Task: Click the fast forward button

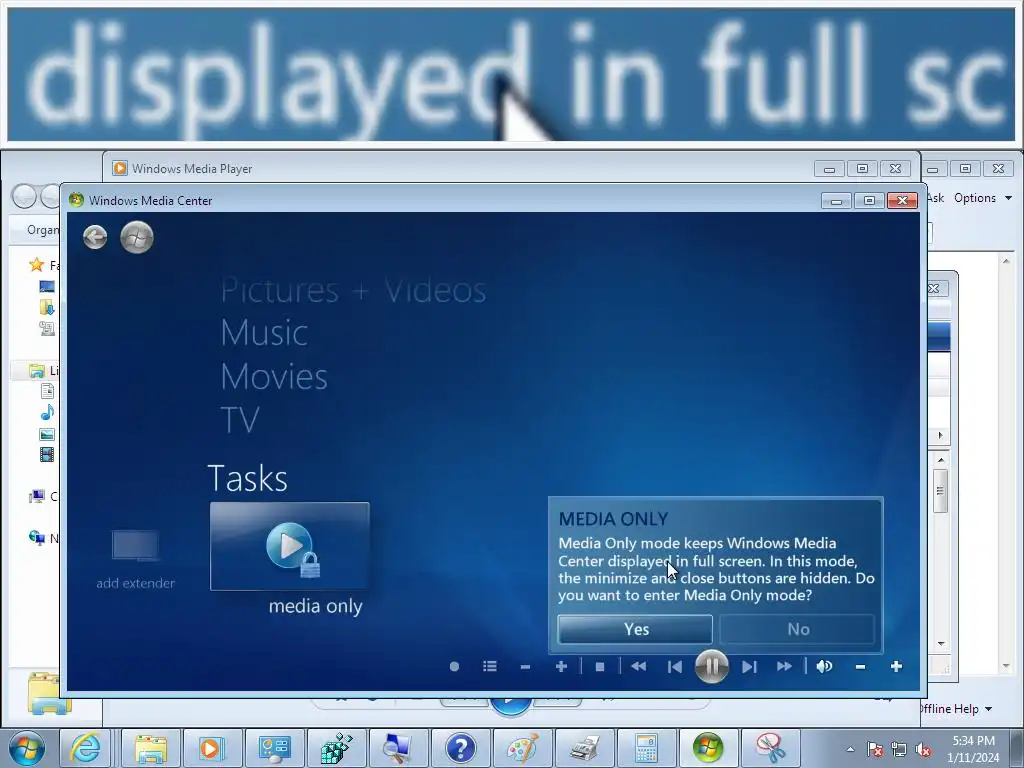Action: pos(784,666)
